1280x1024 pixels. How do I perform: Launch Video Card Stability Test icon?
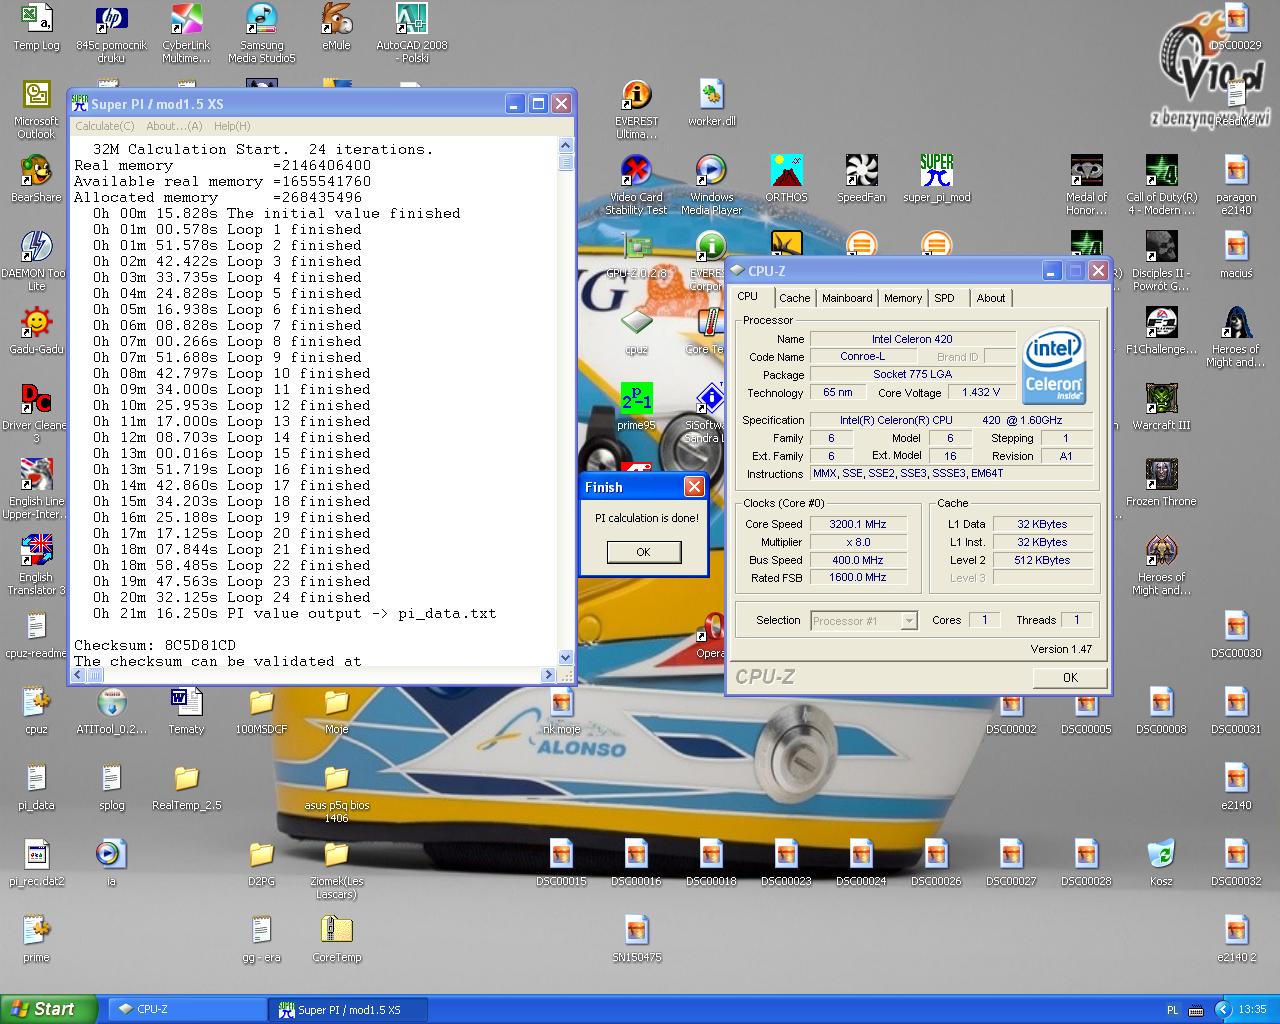coord(636,184)
